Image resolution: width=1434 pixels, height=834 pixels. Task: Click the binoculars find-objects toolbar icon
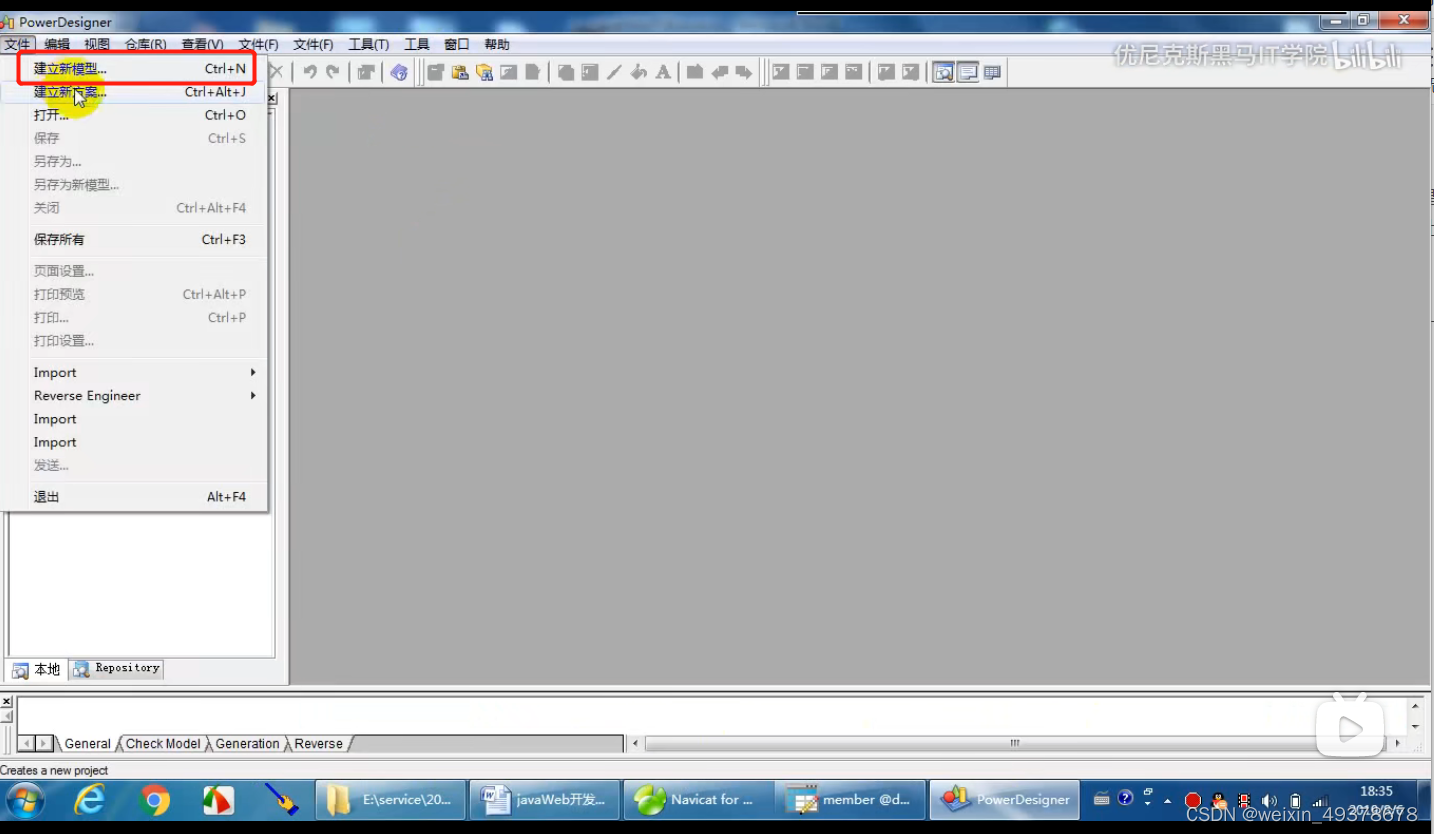(484, 72)
